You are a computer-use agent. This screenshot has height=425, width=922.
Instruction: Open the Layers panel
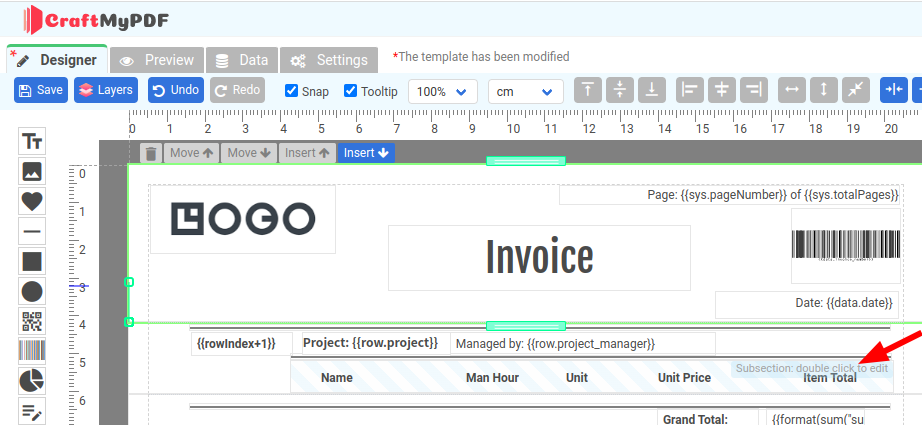(104, 90)
